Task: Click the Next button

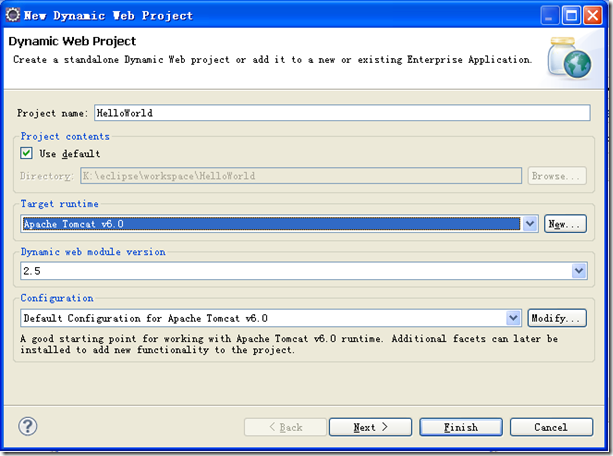Action: click(x=370, y=427)
